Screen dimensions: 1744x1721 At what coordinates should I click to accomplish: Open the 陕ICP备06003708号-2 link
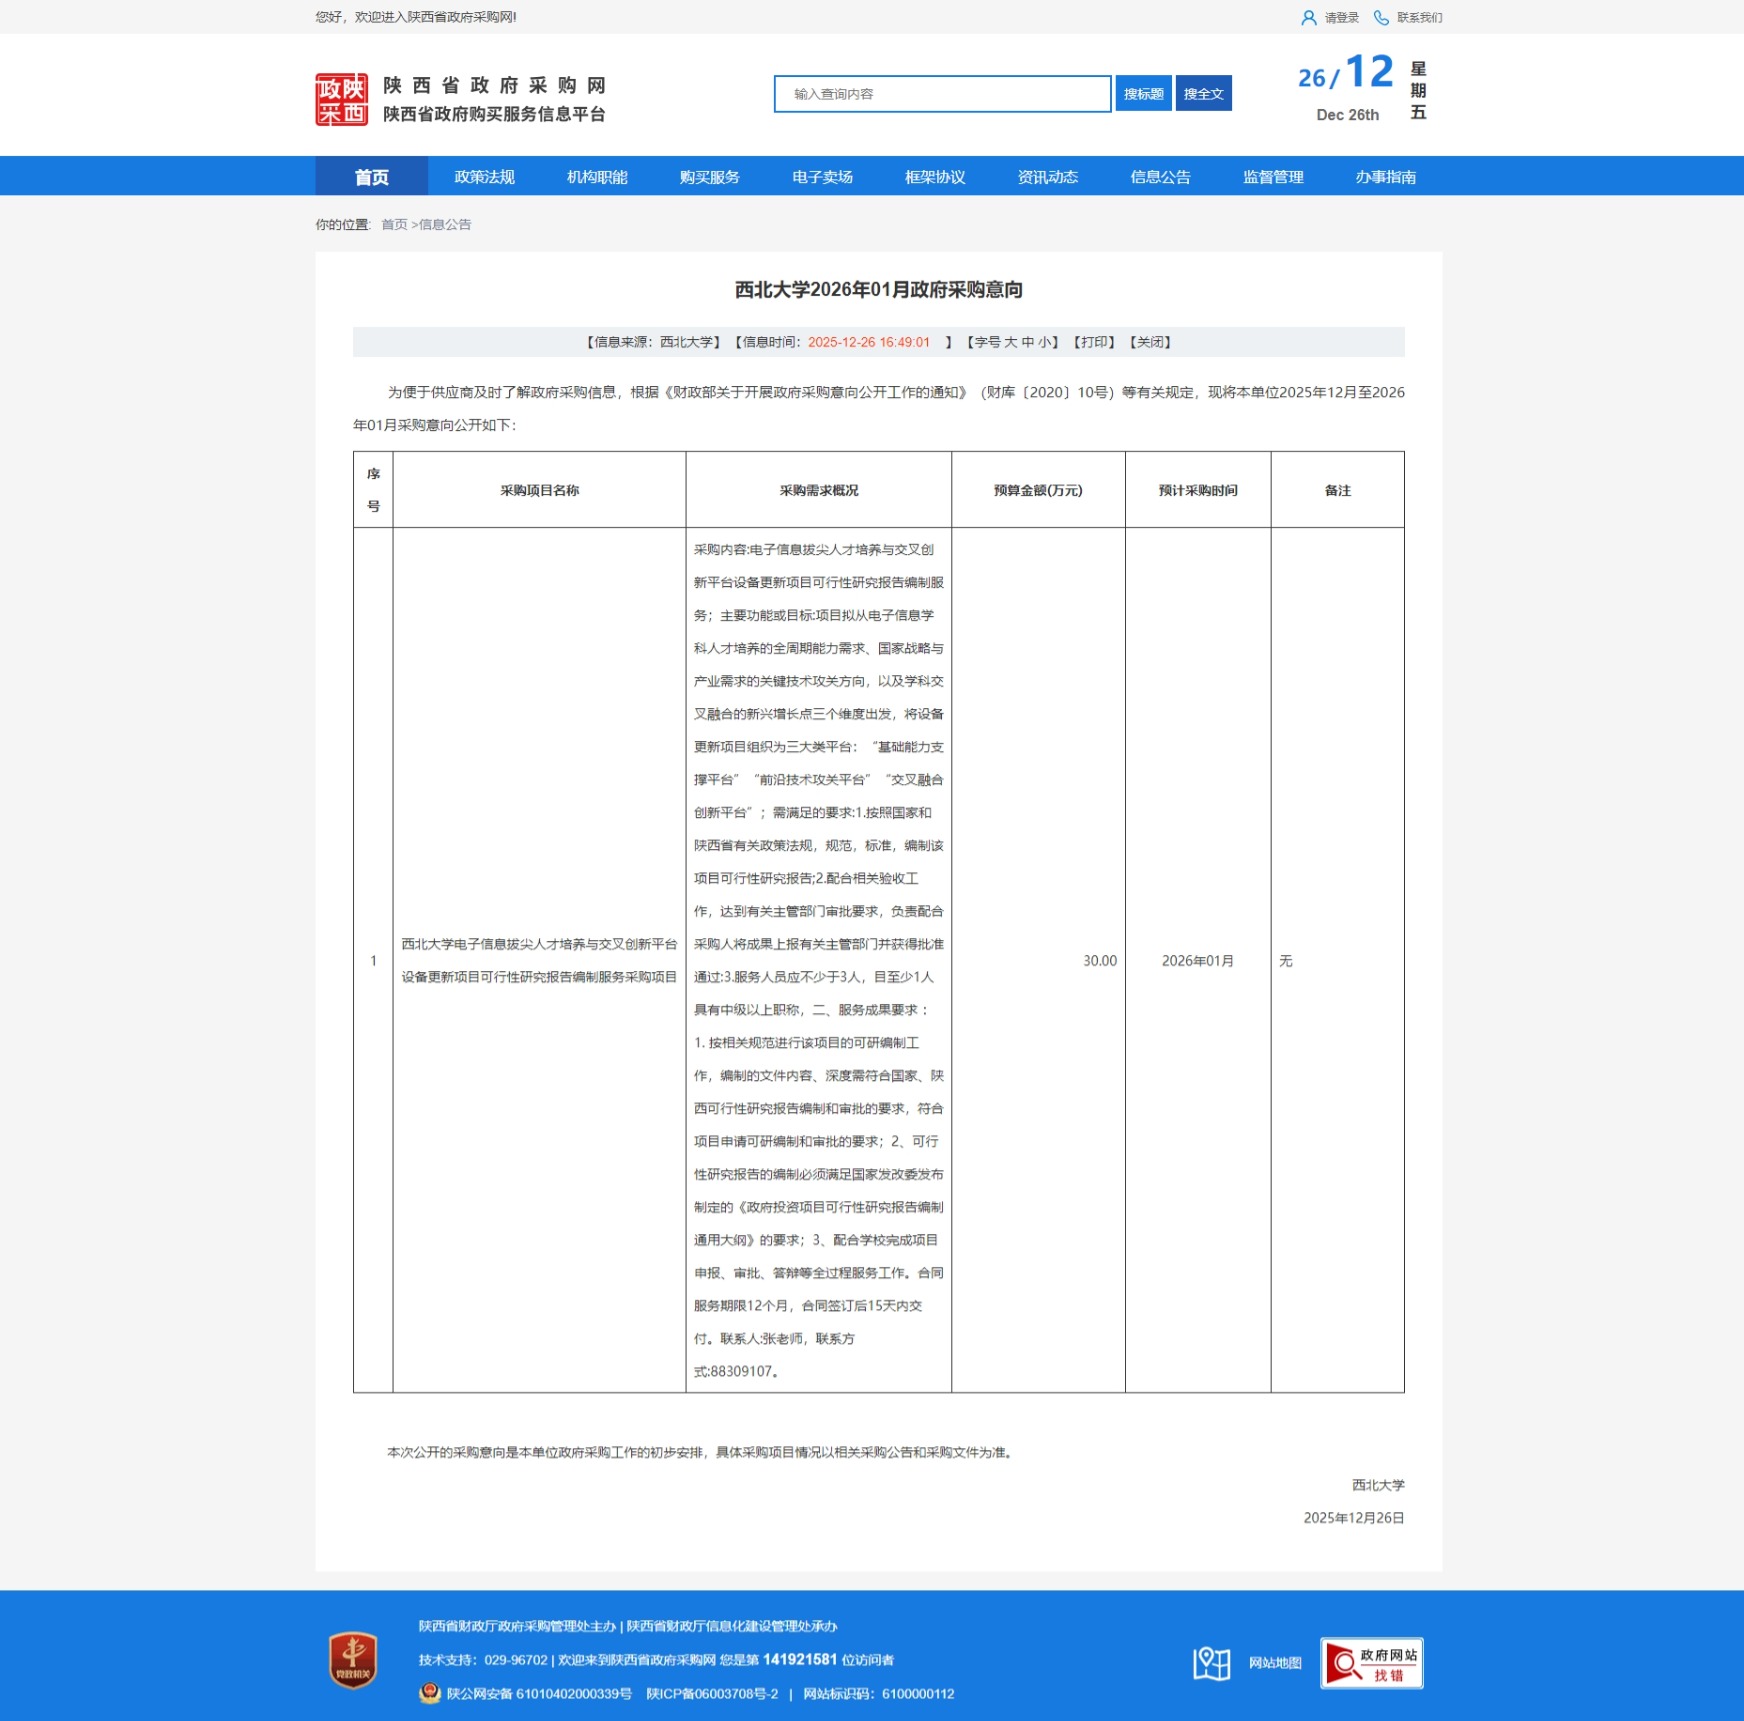pyautogui.click(x=712, y=1694)
